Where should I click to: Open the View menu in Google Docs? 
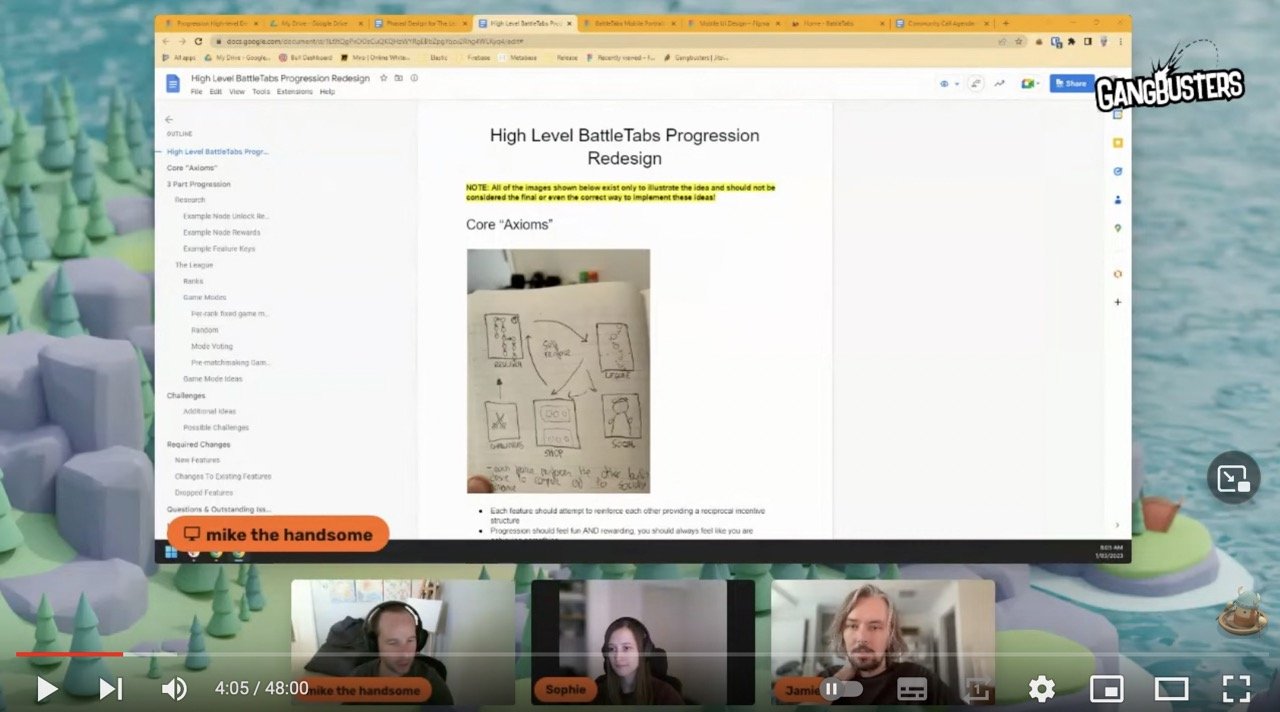(x=237, y=92)
